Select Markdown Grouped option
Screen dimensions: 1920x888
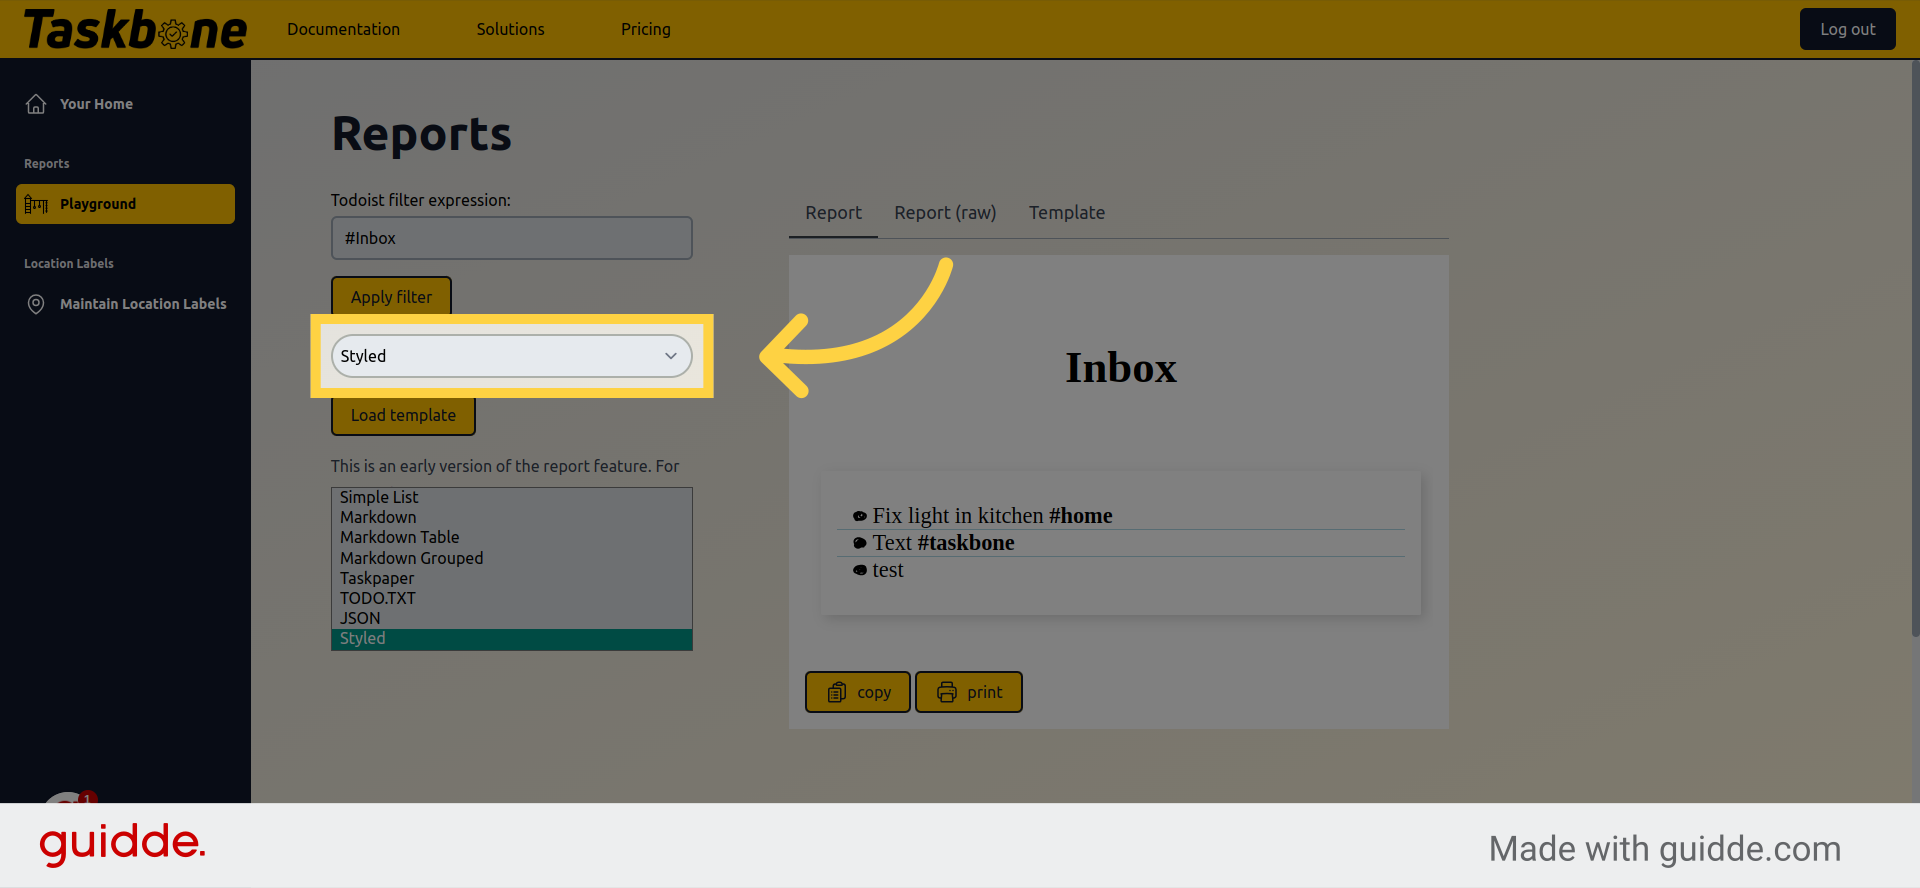(x=512, y=558)
